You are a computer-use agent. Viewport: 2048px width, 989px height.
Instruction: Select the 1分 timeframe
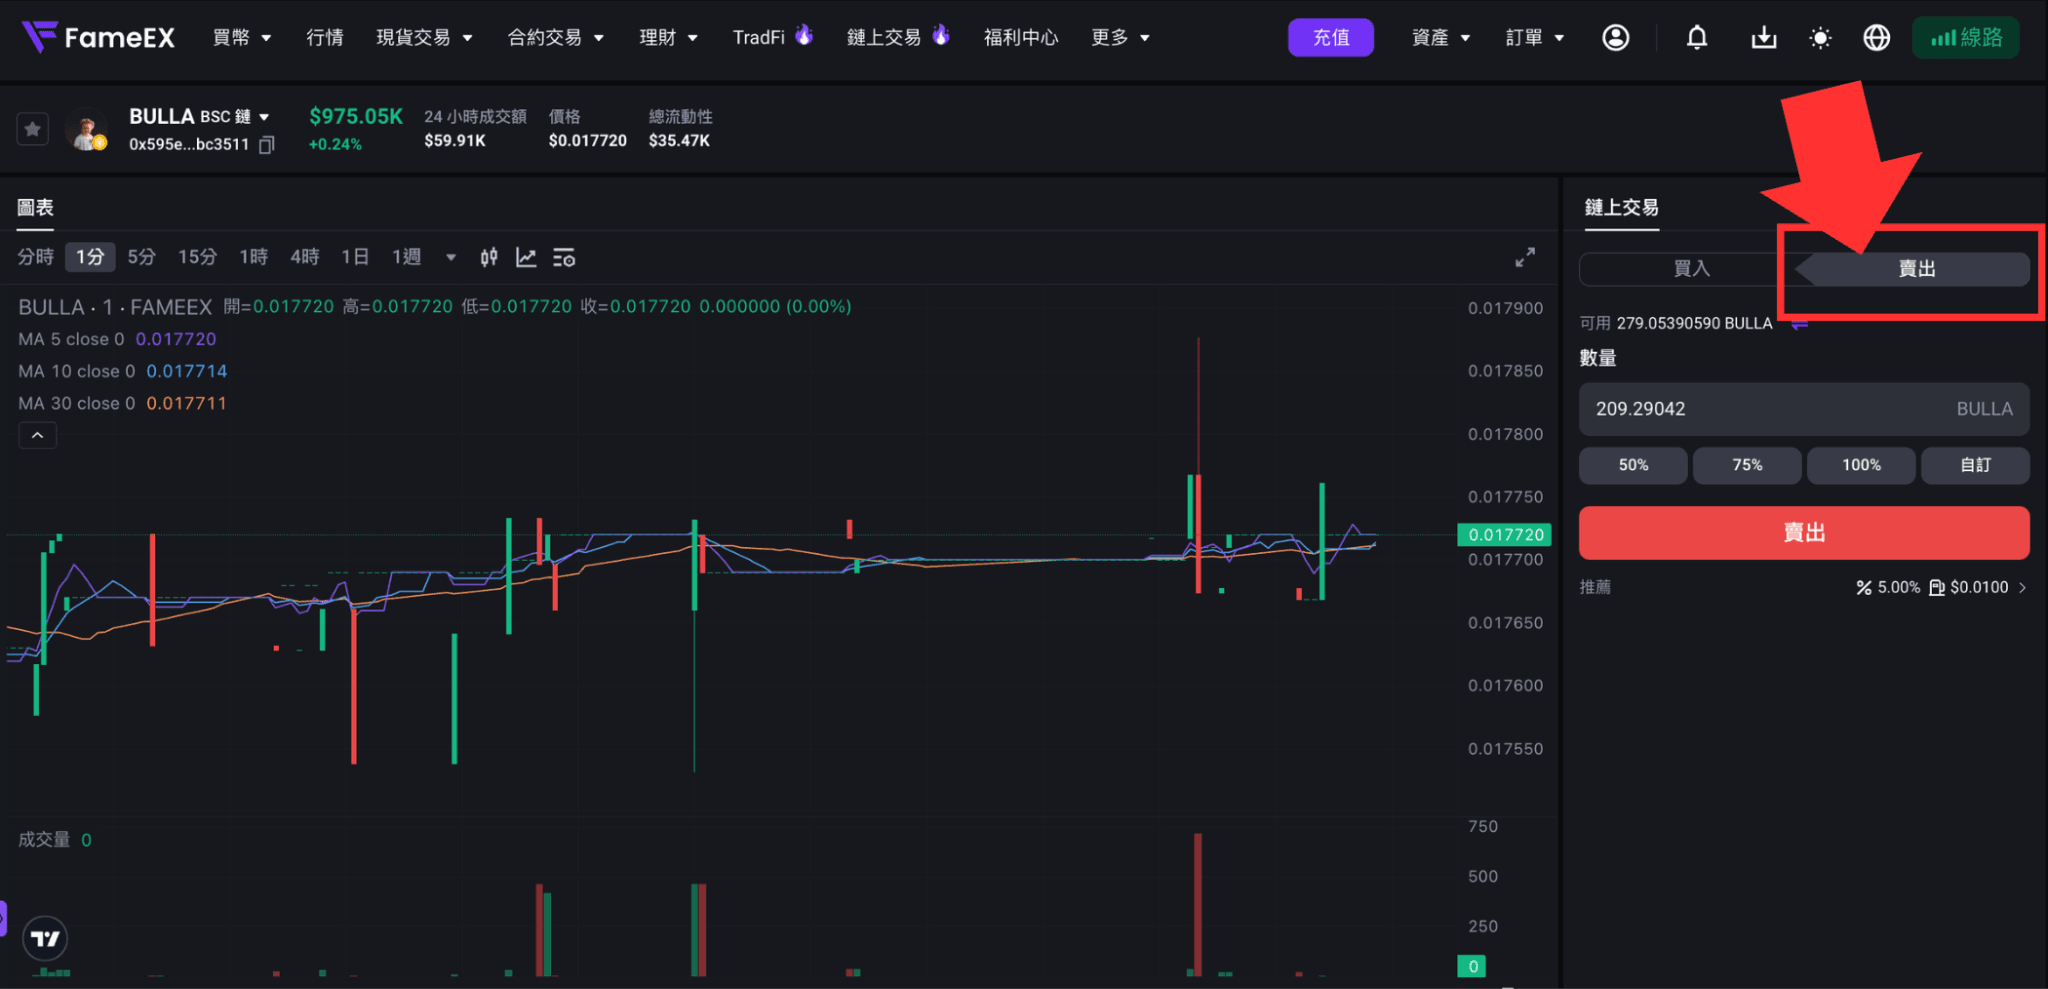click(x=90, y=257)
